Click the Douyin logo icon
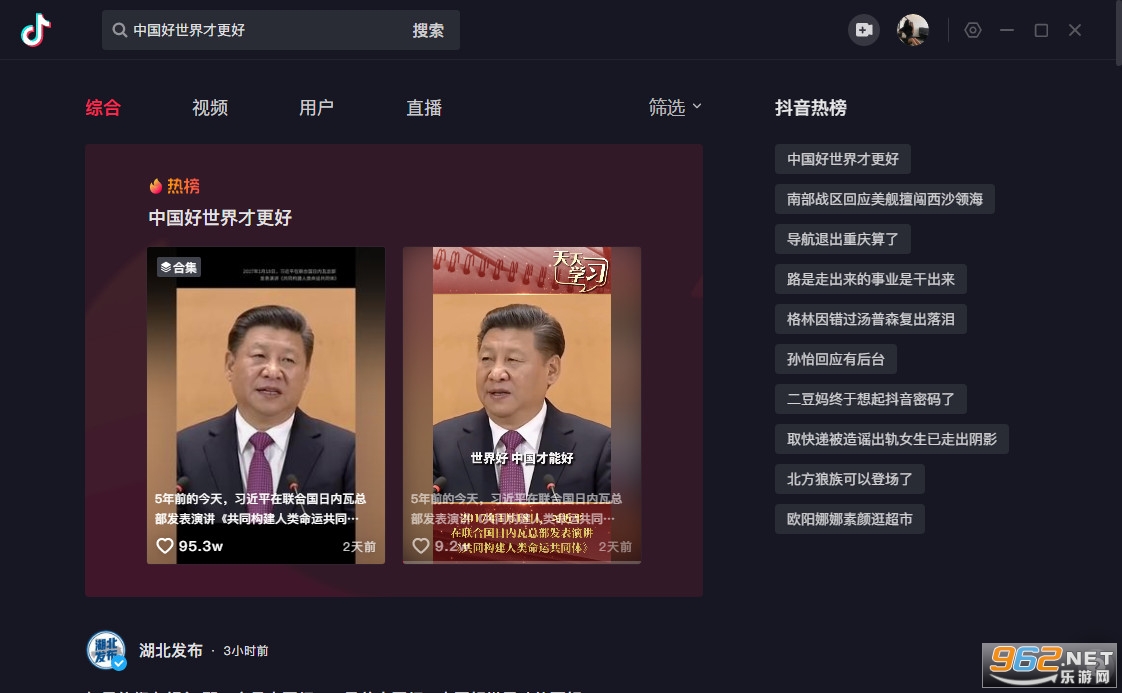 (35, 30)
